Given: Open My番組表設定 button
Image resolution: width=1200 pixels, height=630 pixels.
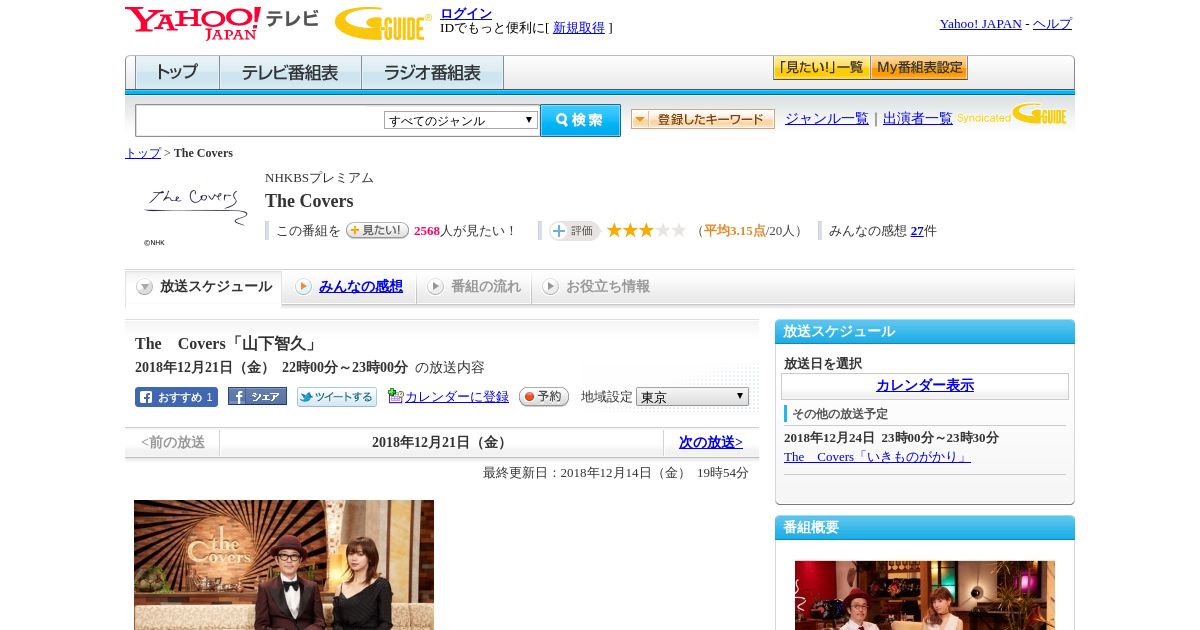Looking at the screenshot, I should (919, 68).
